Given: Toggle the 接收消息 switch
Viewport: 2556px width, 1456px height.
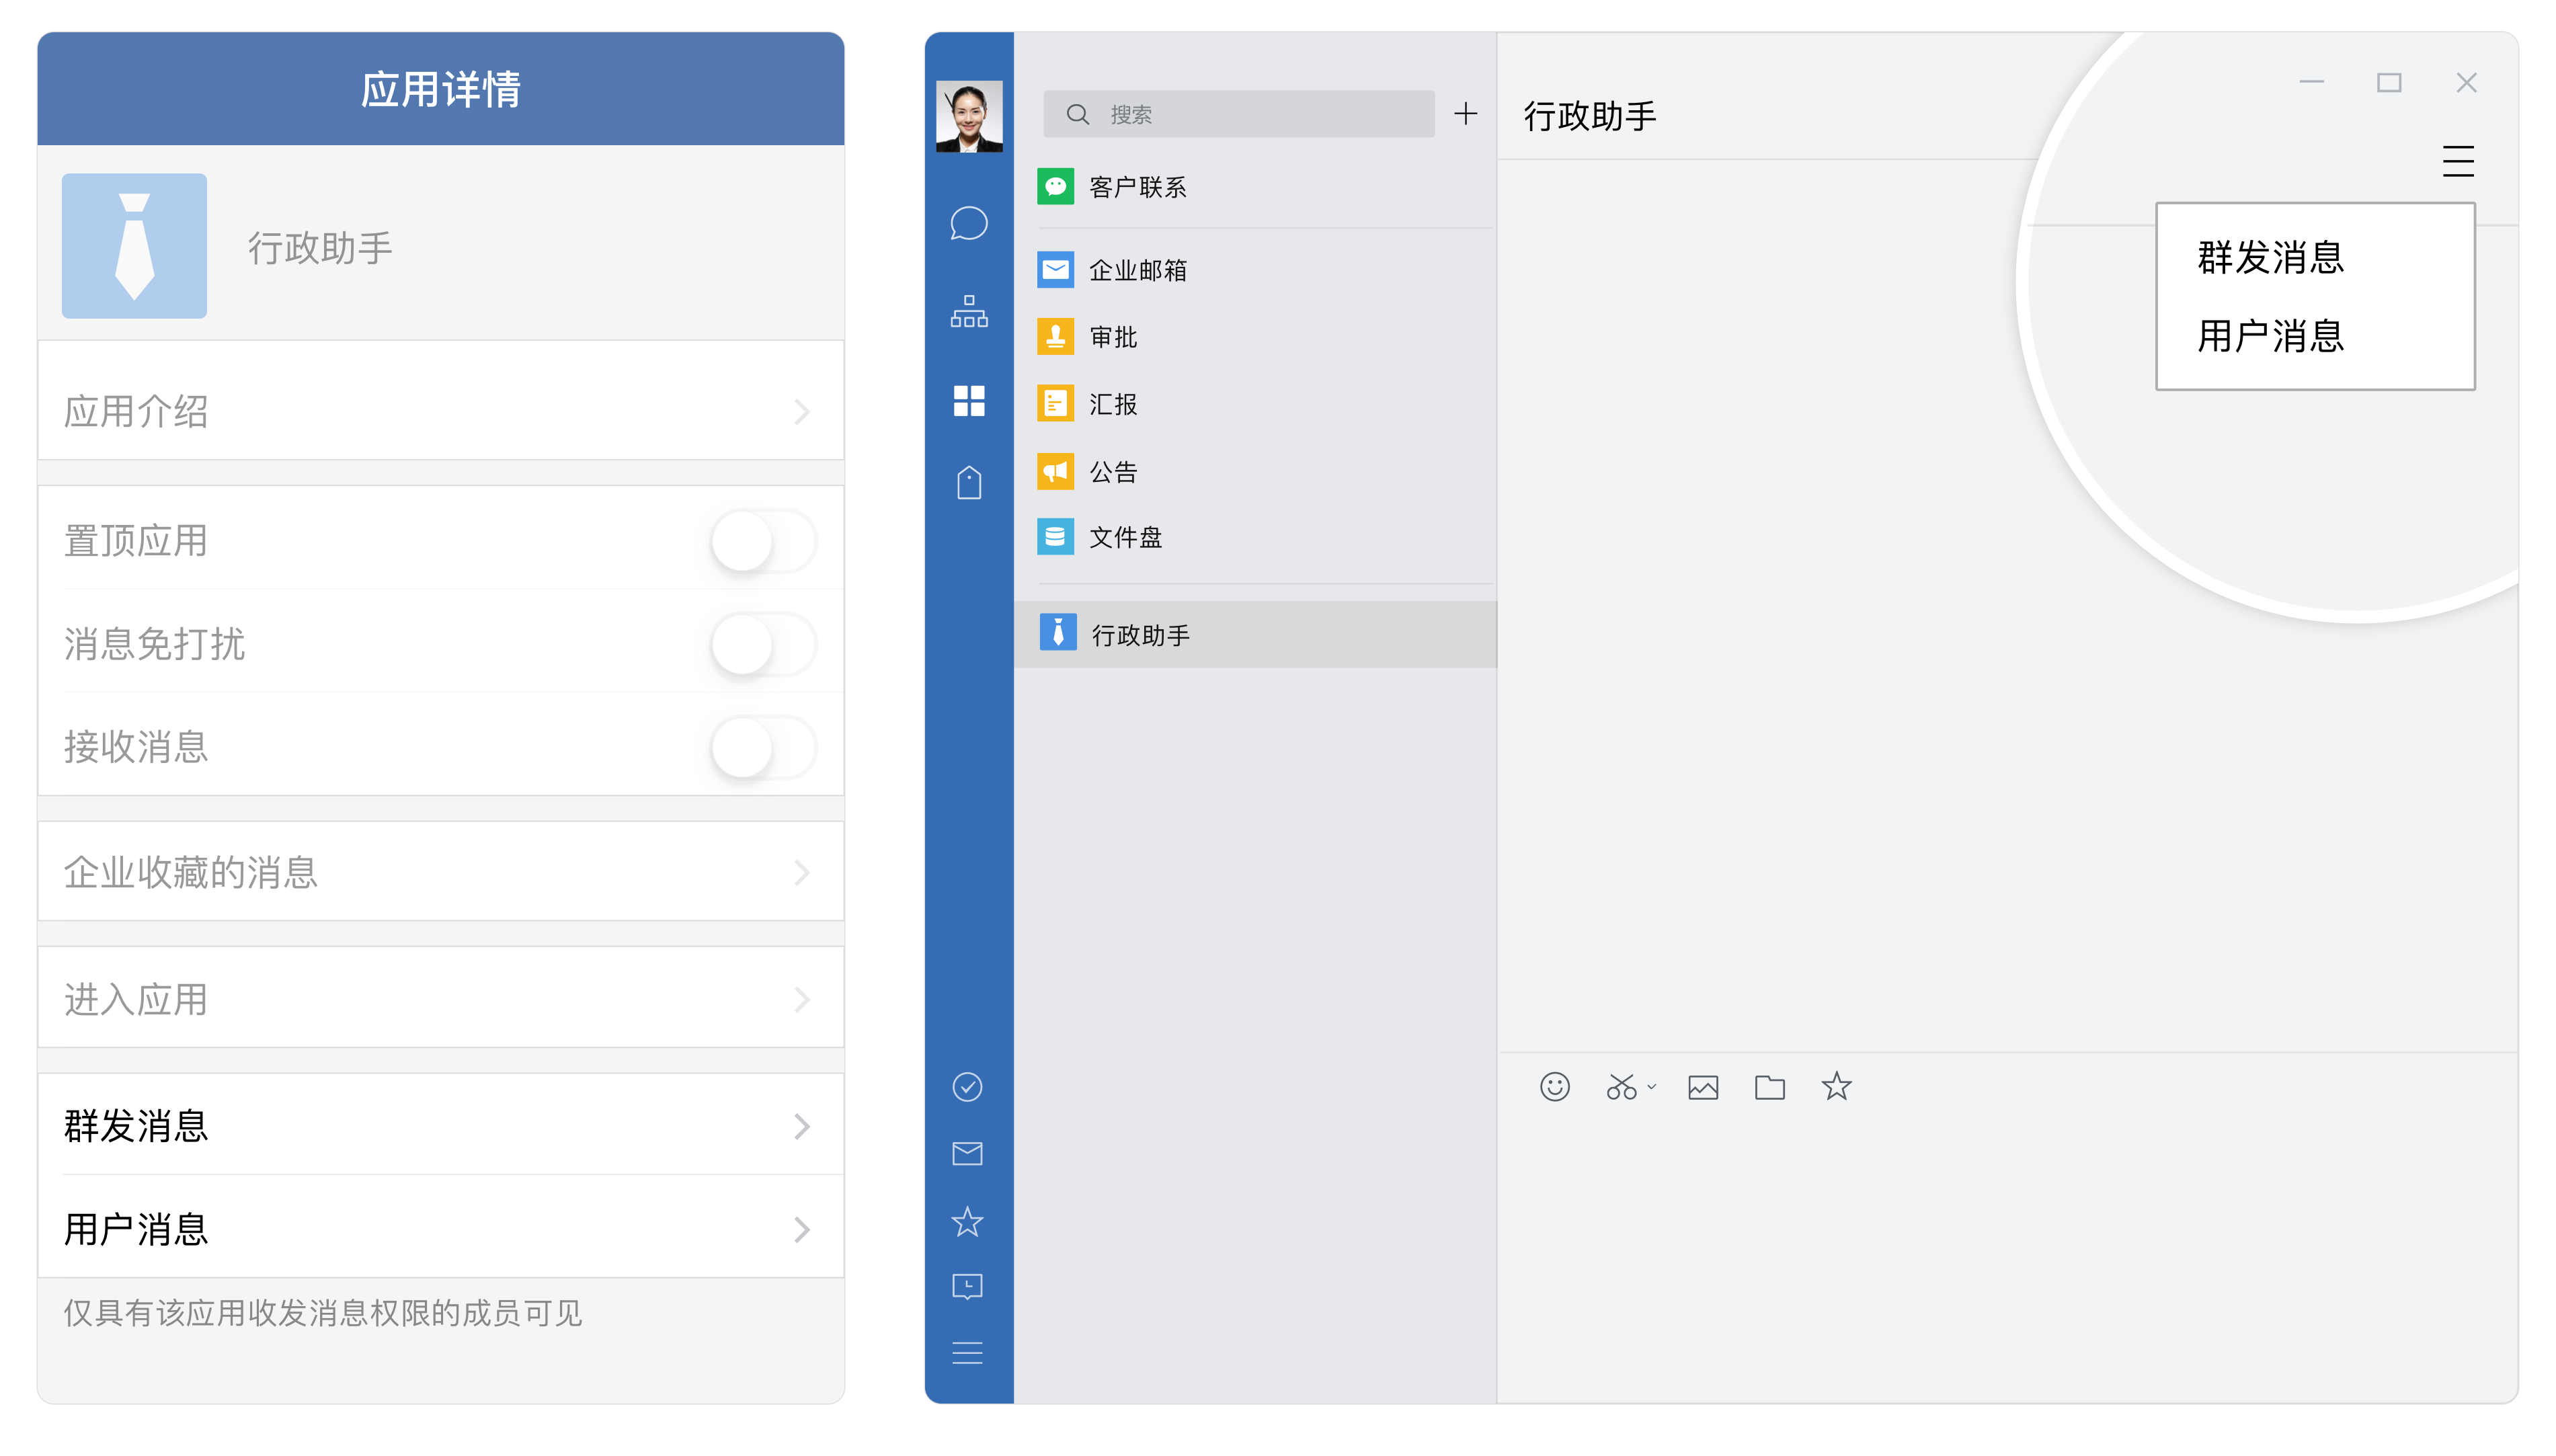Looking at the screenshot, I should tap(763, 747).
